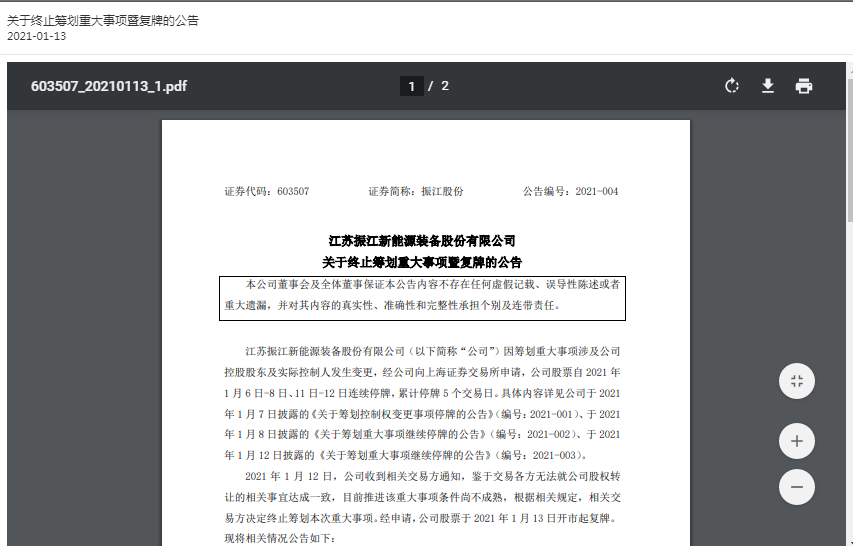Click line starting 让的相关事宜达成一致
This screenshot has width=853, height=546.
[422, 498]
